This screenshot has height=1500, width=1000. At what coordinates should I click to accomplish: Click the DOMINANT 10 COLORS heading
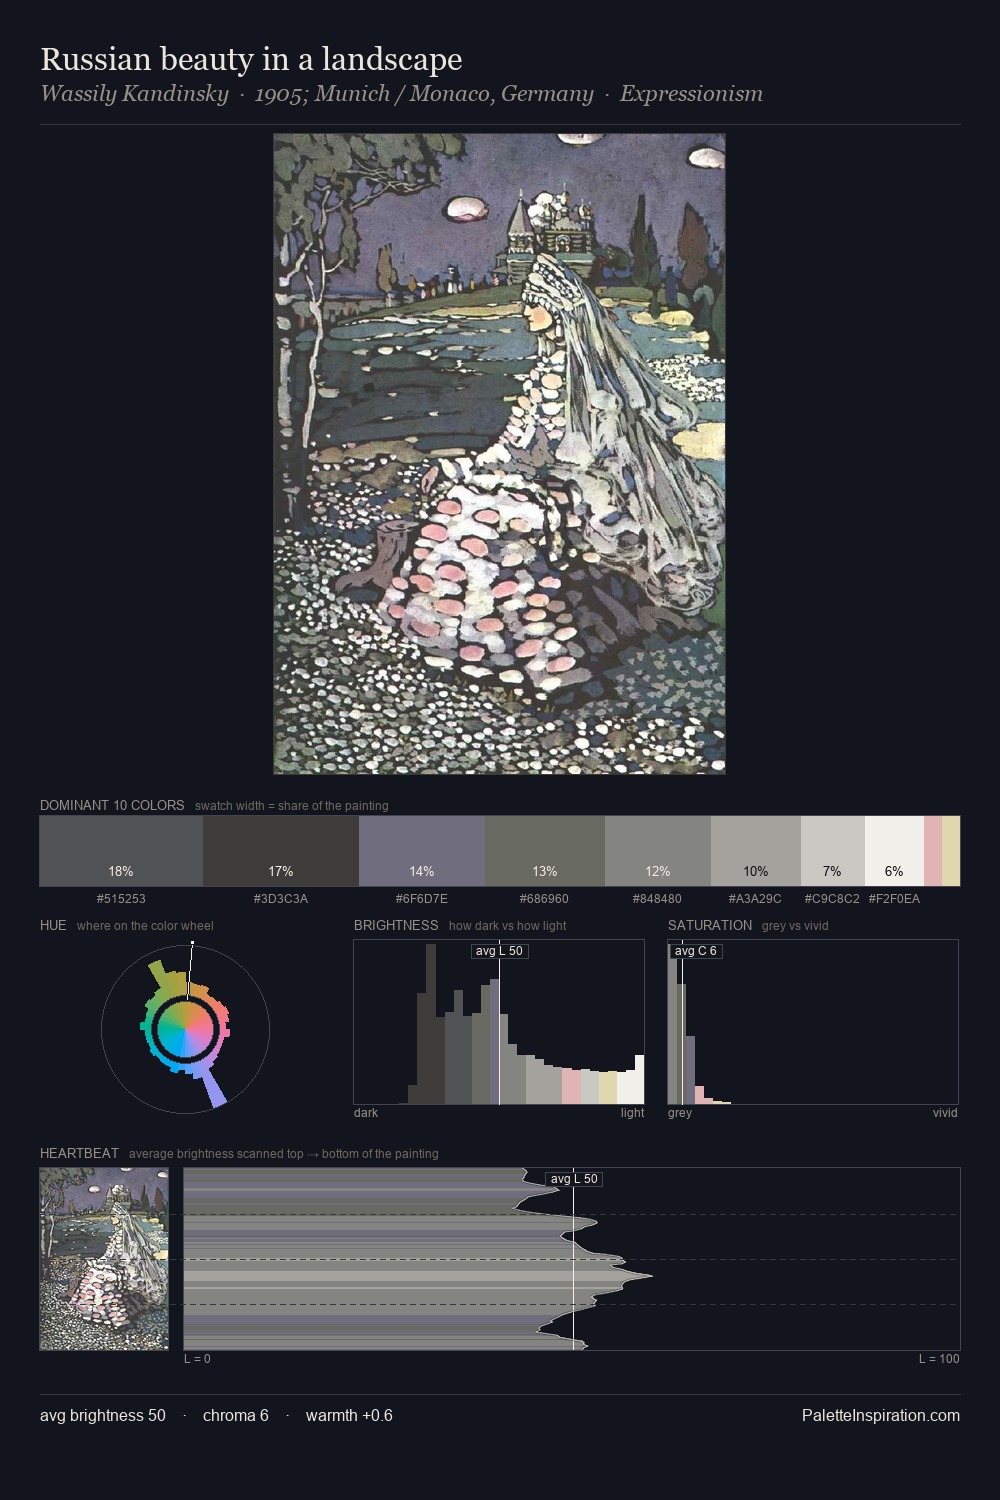coord(112,805)
